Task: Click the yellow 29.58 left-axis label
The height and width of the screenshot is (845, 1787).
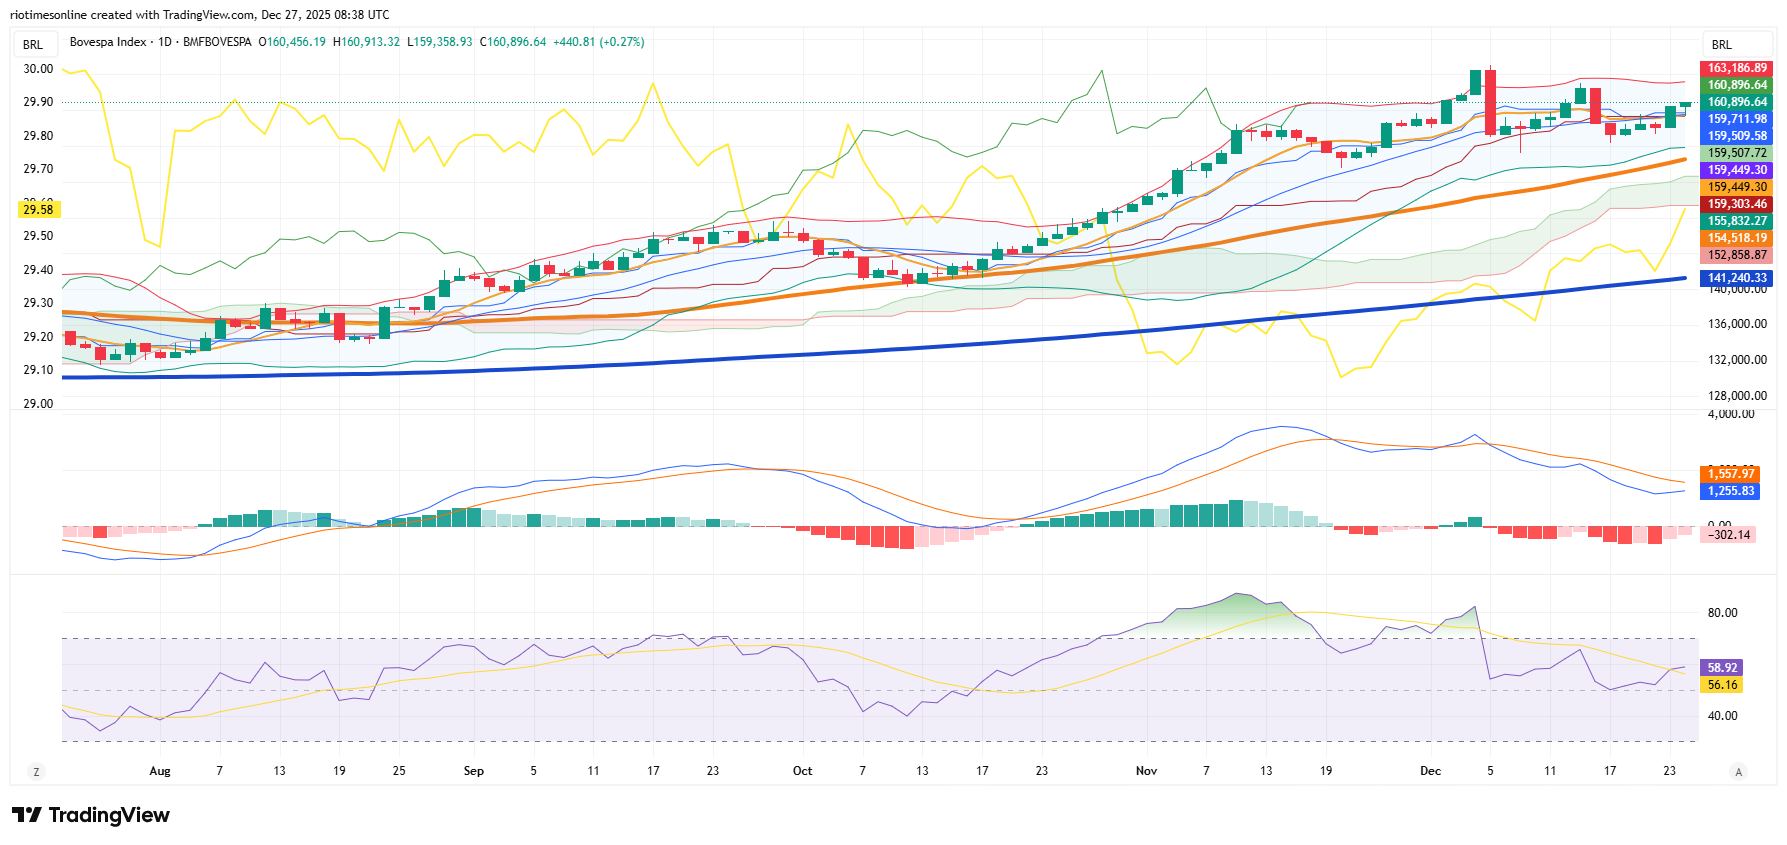Action: (x=39, y=210)
